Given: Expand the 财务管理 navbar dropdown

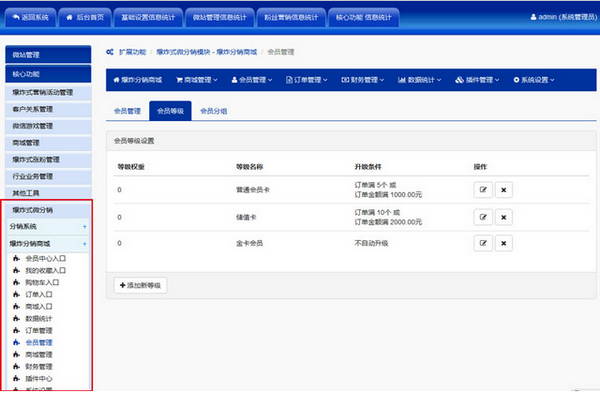Looking at the screenshot, I should tap(362, 80).
